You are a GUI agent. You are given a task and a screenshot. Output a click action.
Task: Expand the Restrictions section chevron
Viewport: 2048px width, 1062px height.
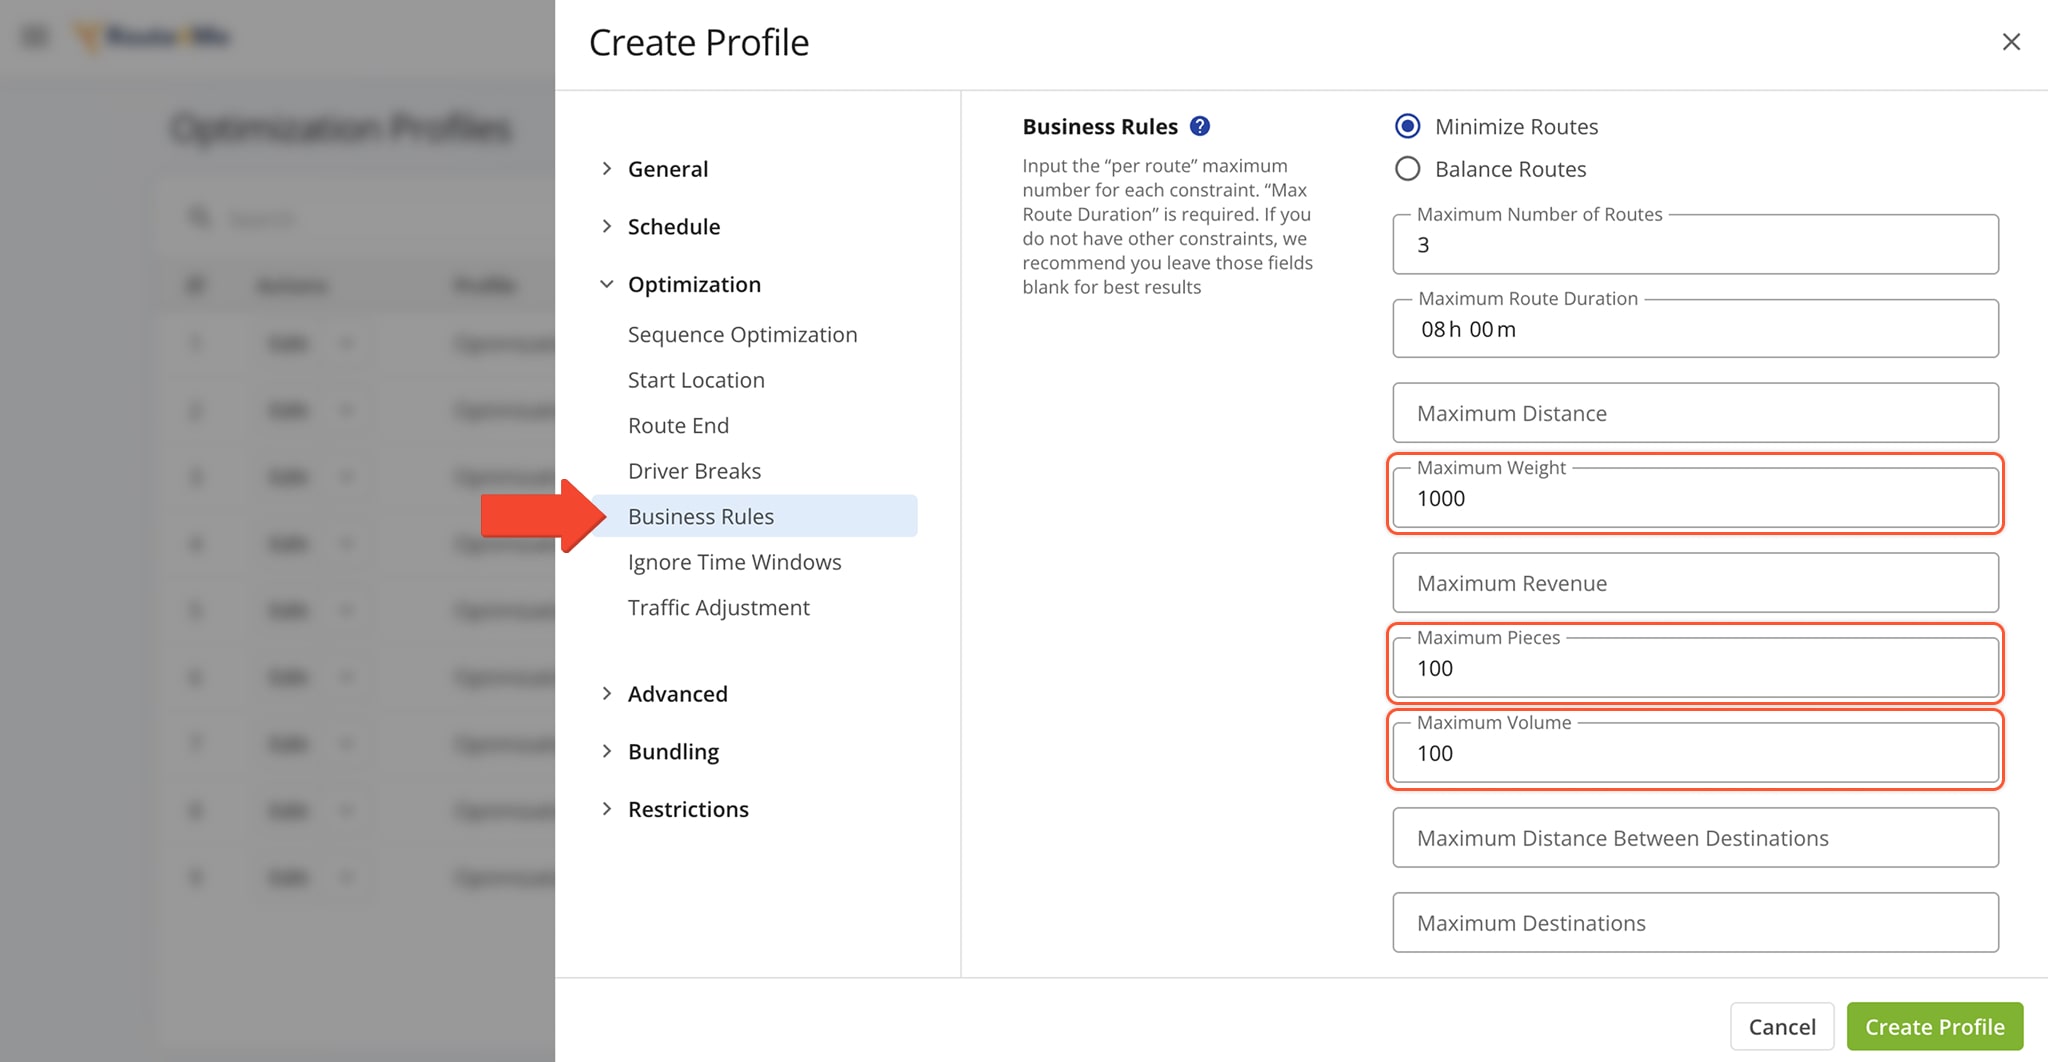[606, 809]
